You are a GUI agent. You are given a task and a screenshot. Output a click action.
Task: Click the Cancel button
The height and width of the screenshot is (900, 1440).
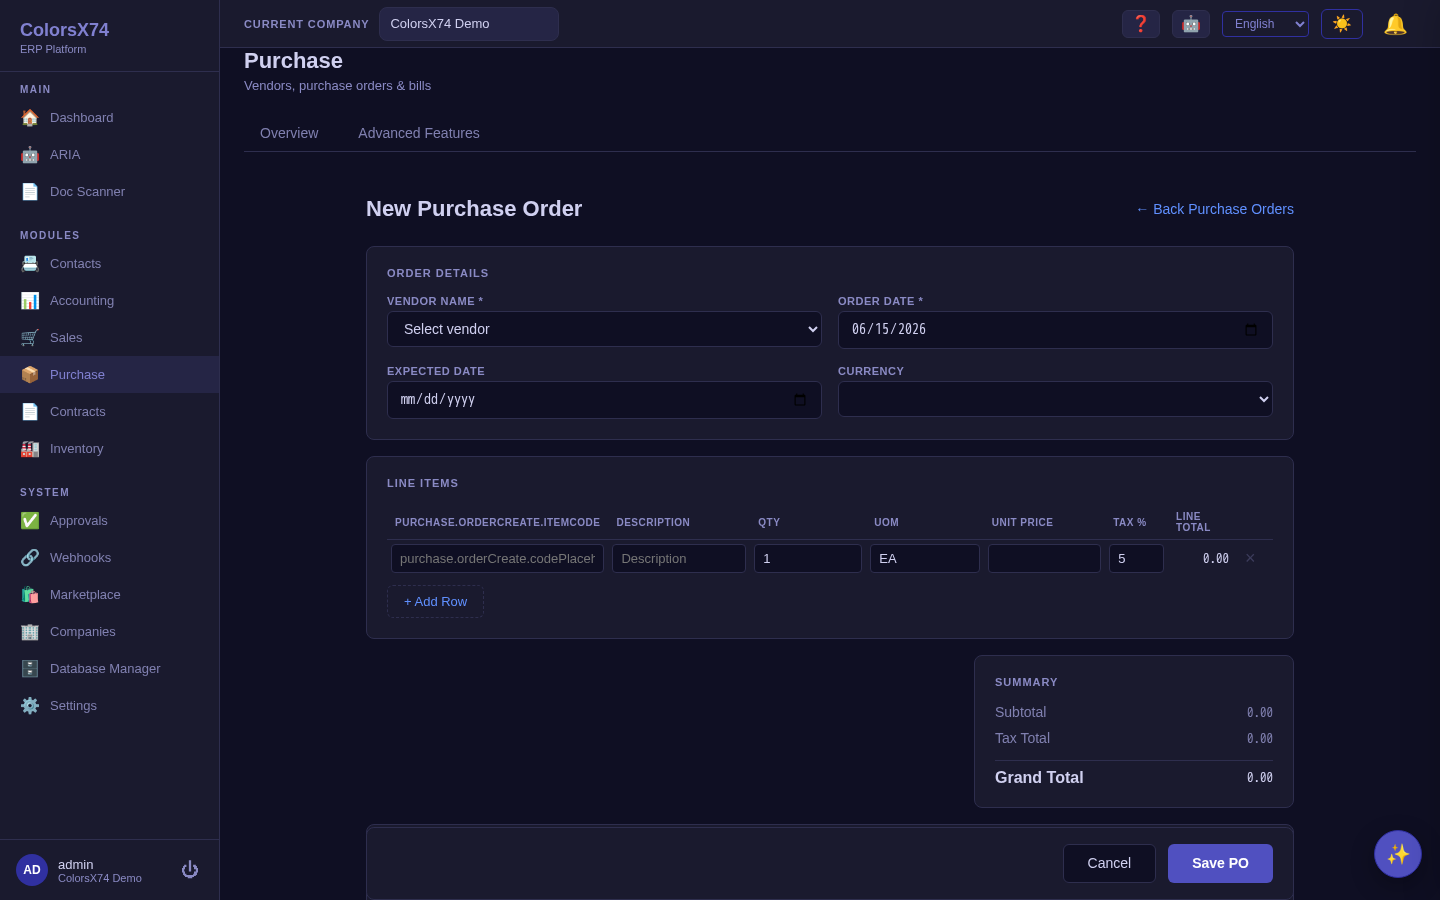1109,863
